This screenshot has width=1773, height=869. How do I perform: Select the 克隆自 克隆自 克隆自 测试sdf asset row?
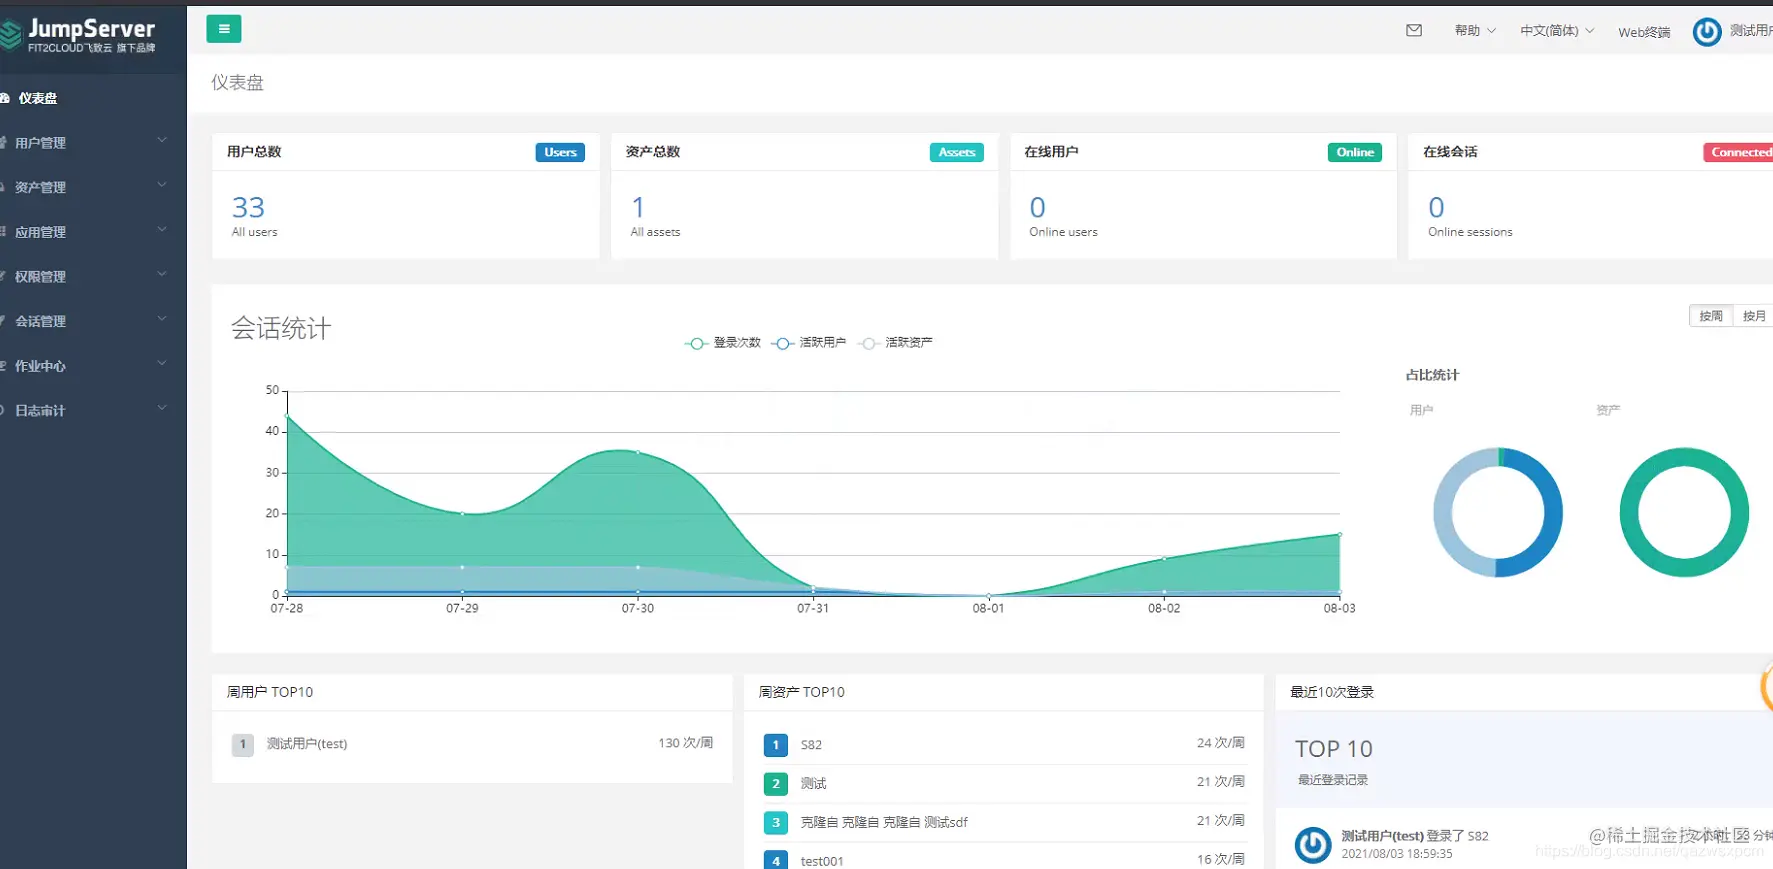(x=1004, y=822)
